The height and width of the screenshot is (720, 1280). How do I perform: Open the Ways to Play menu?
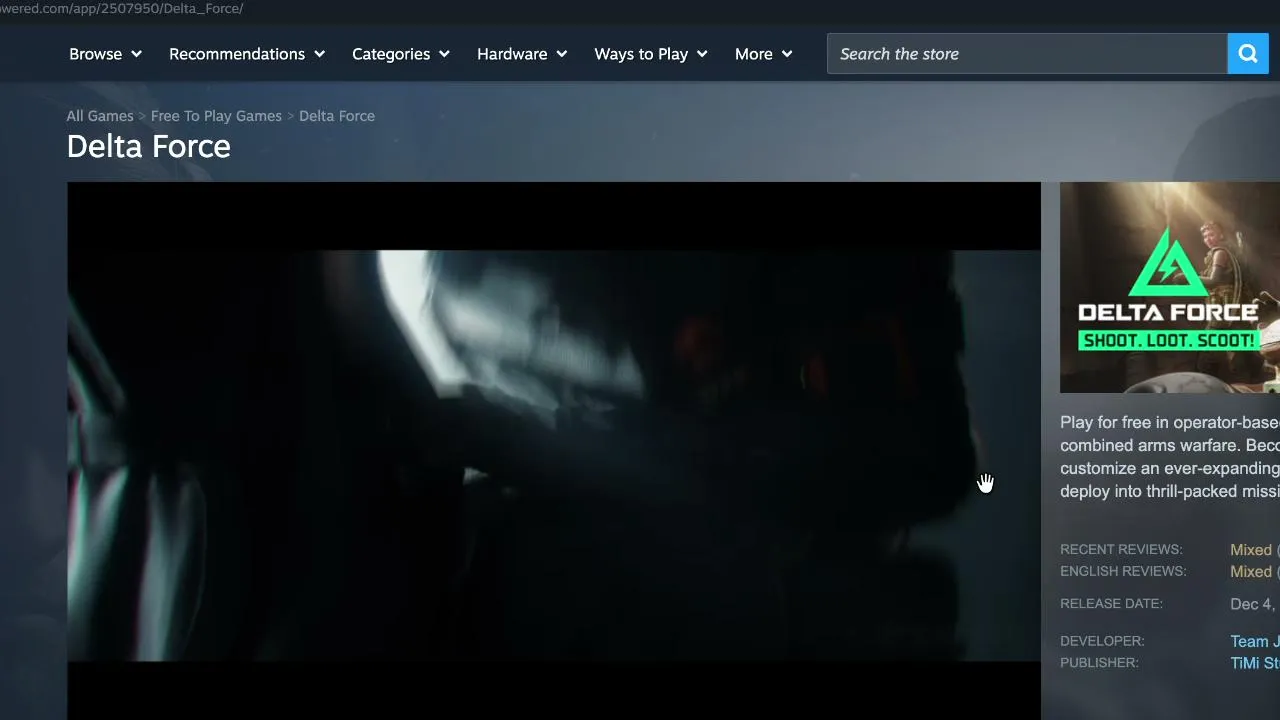click(651, 54)
